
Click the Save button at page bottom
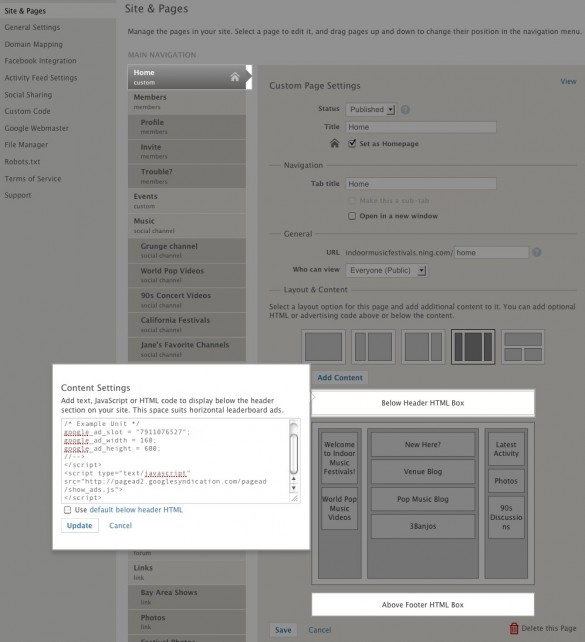tap(283, 630)
